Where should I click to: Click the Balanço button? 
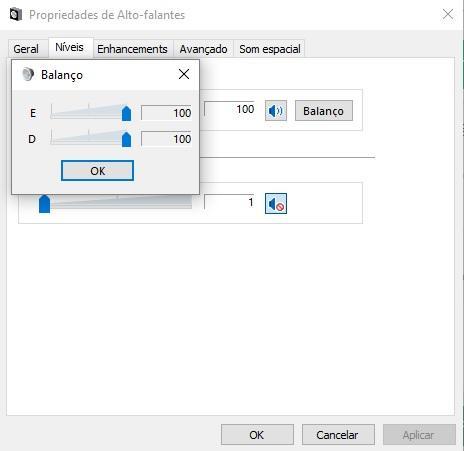point(324,111)
